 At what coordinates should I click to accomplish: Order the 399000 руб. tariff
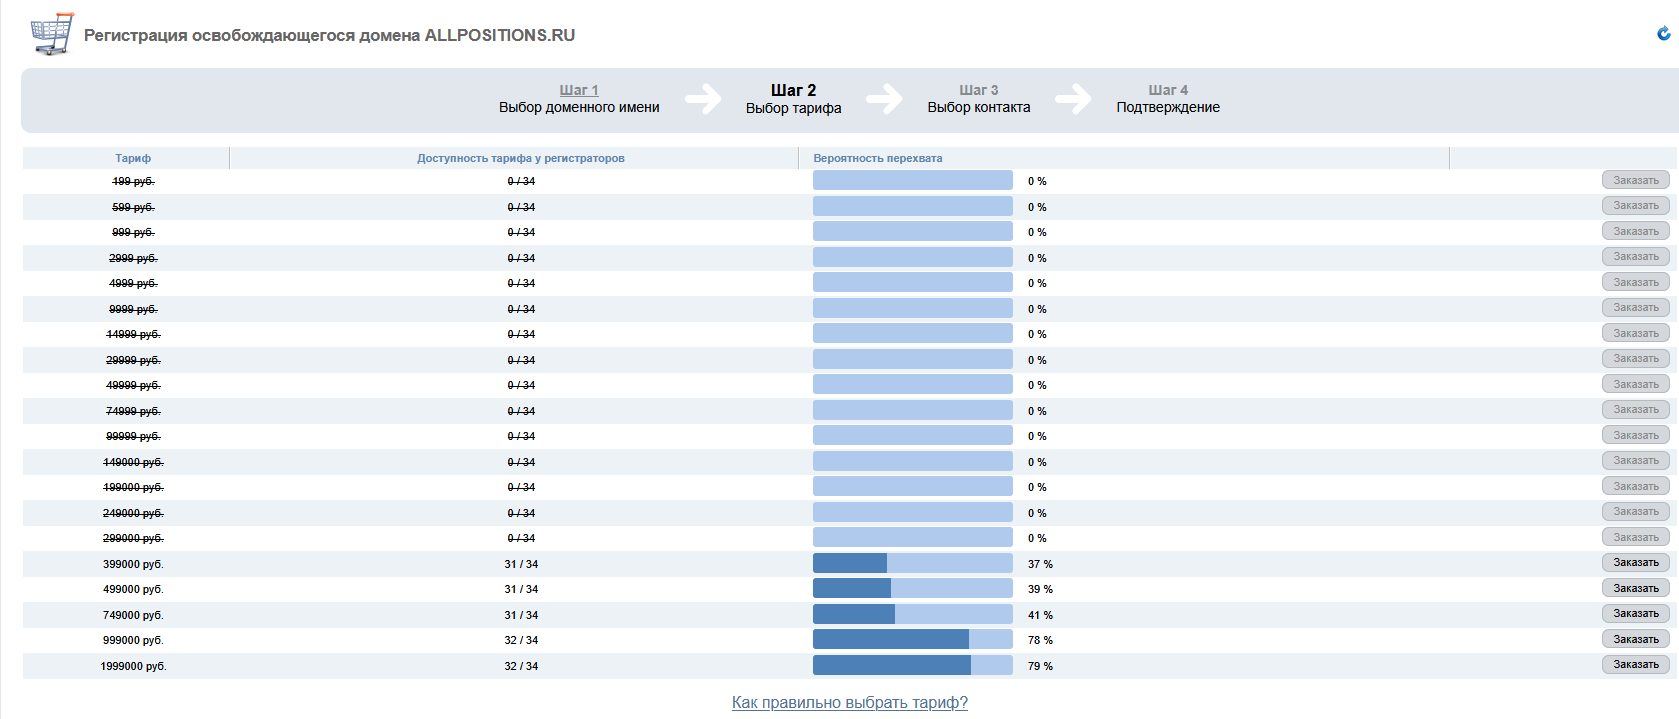1635,563
